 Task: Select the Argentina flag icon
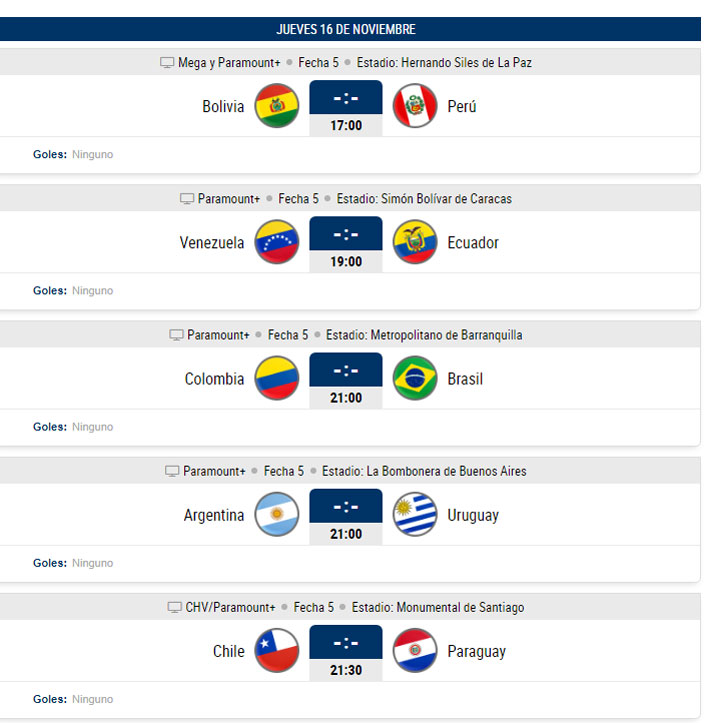[277, 515]
